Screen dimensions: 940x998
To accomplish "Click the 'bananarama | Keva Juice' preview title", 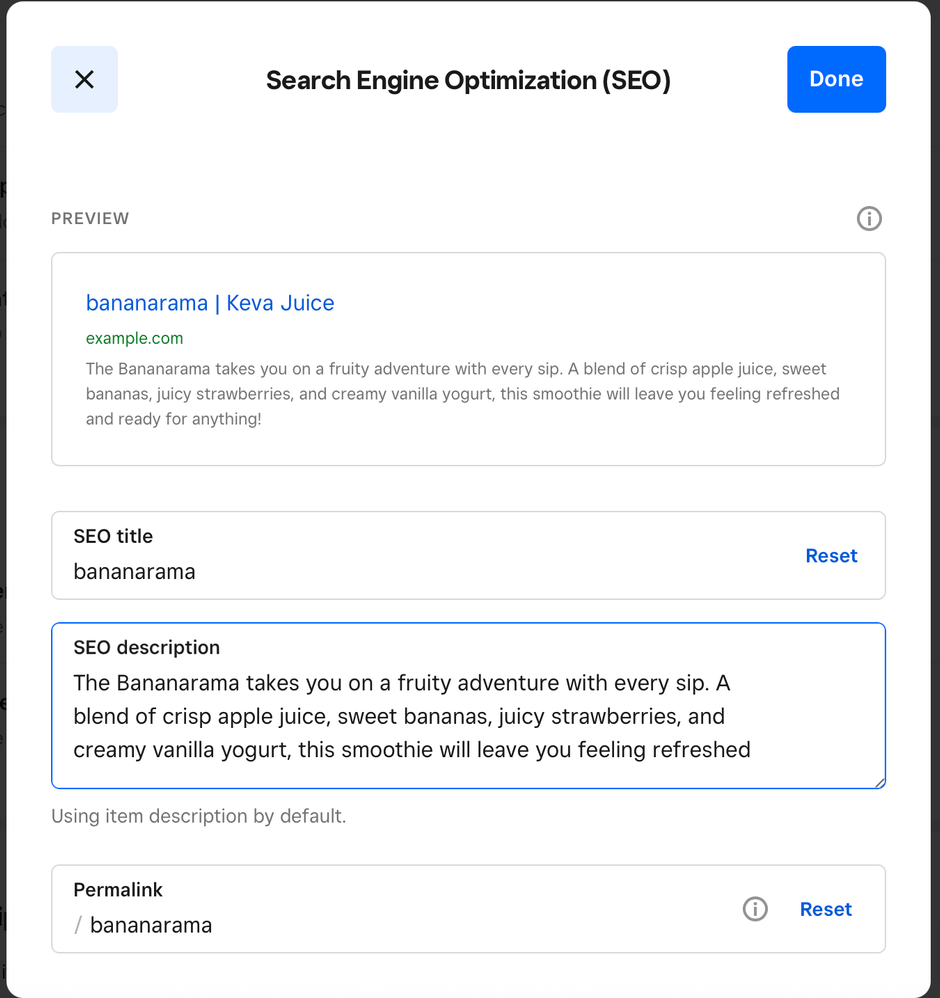I will (210, 303).
